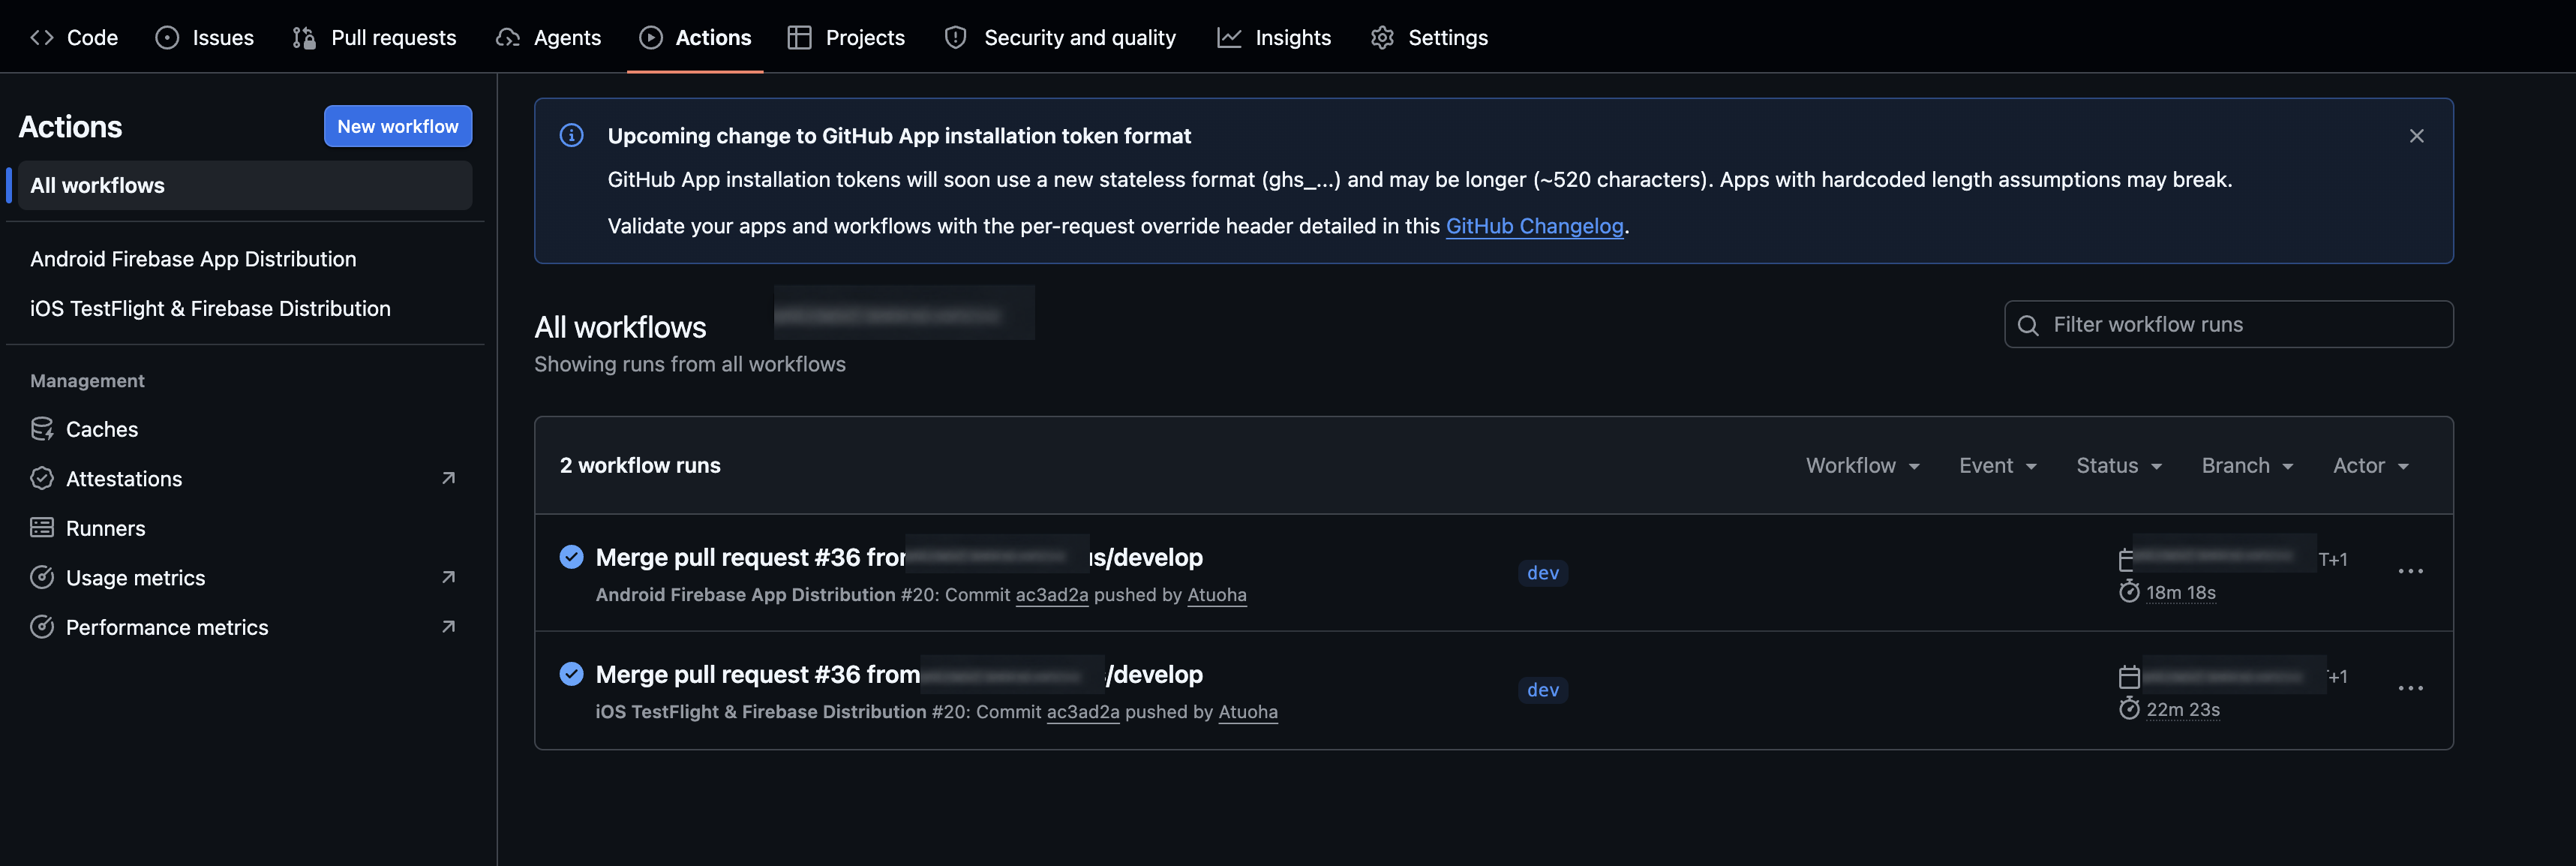Image resolution: width=2576 pixels, height=866 pixels.
Task: Open commit ac3ad2a in the Android run
Action: (x=1051, y=595)
